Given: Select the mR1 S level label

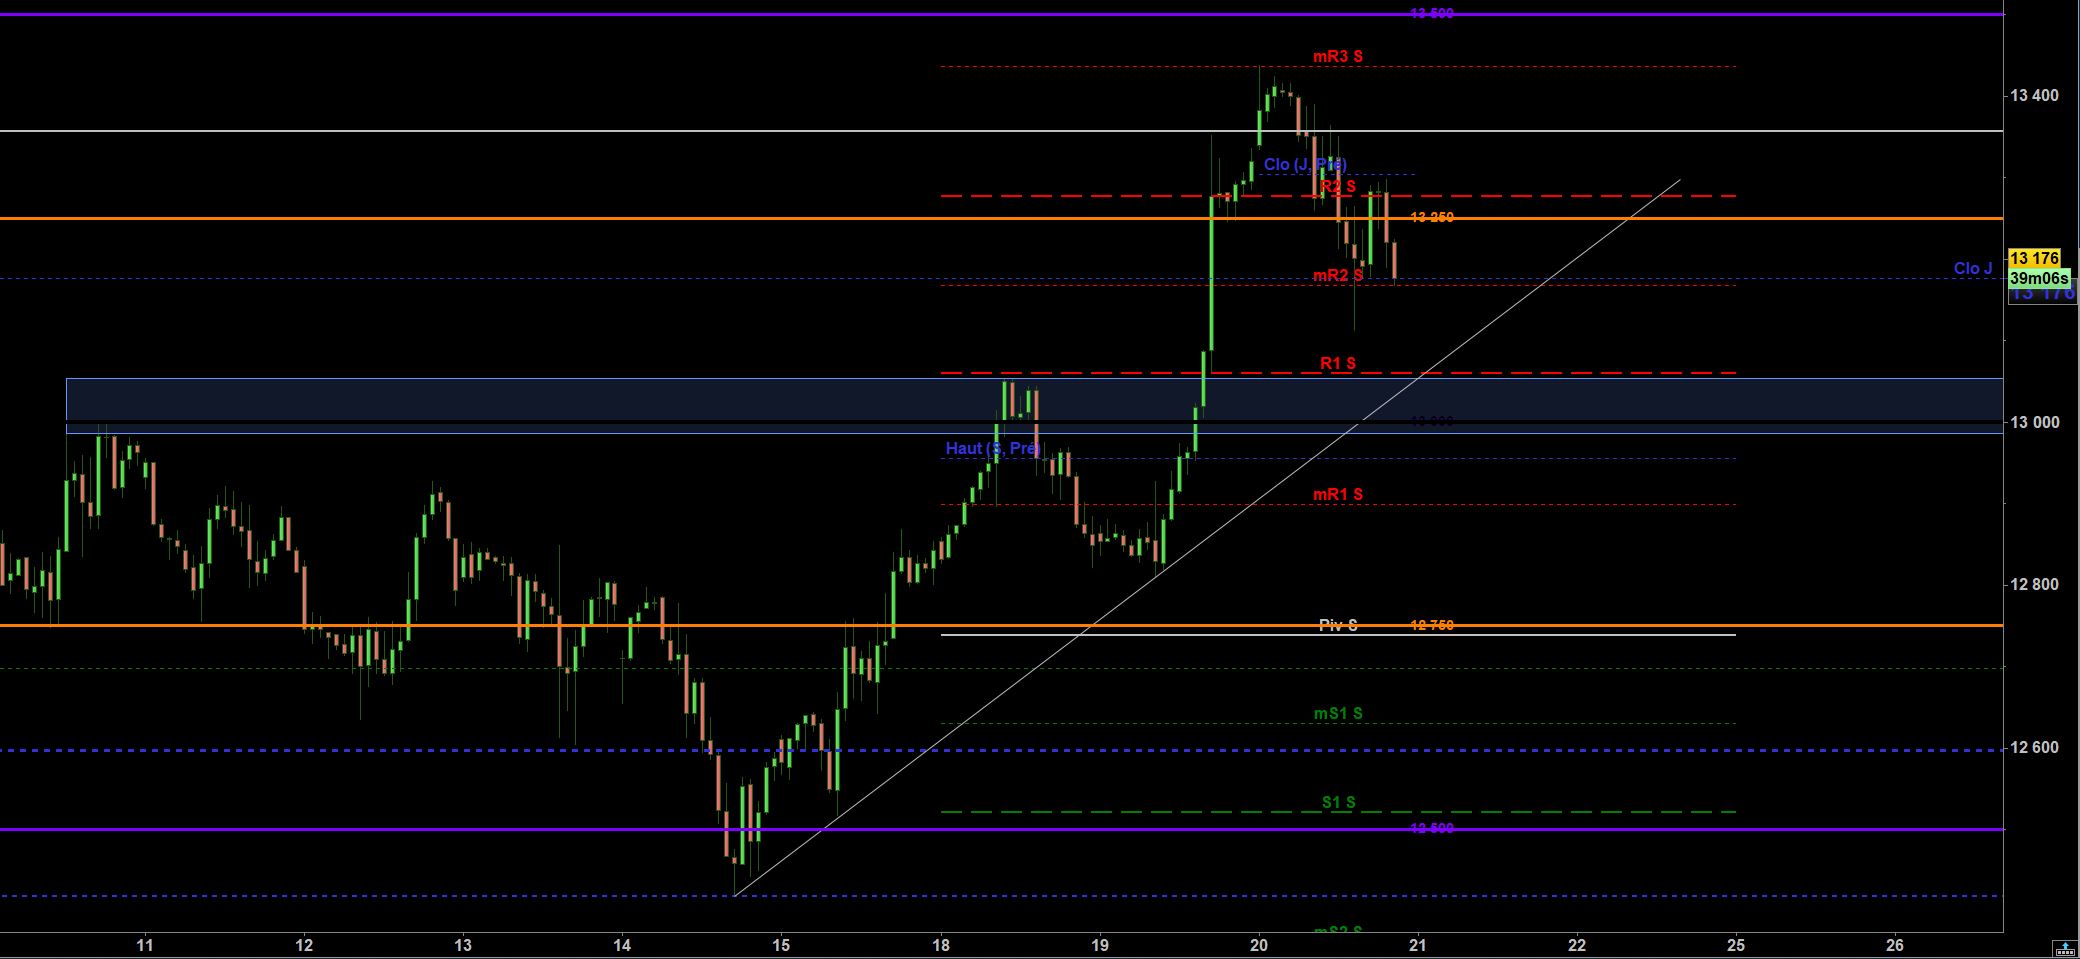Looking at the screenshot, I should (x=1338, y=494).
